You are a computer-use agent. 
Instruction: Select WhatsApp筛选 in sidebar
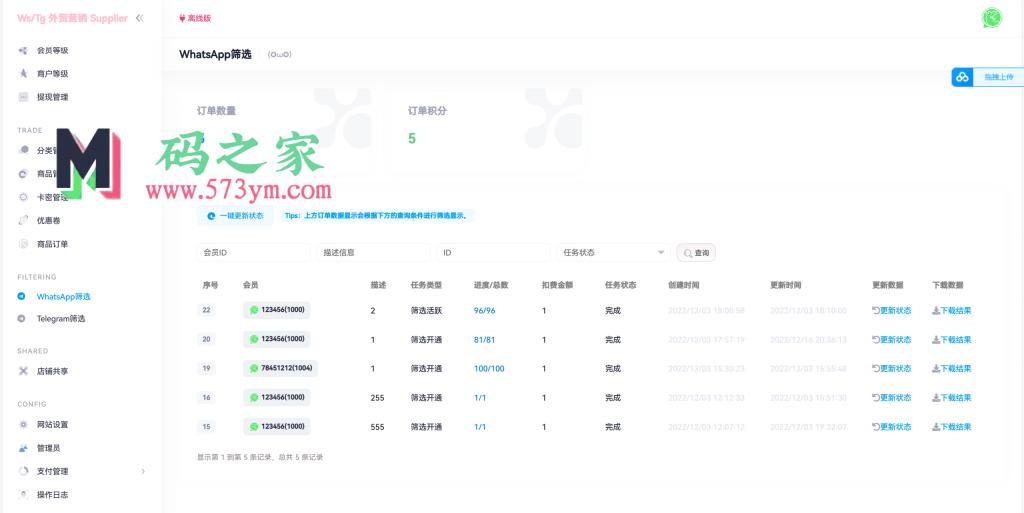coord(63,296)
